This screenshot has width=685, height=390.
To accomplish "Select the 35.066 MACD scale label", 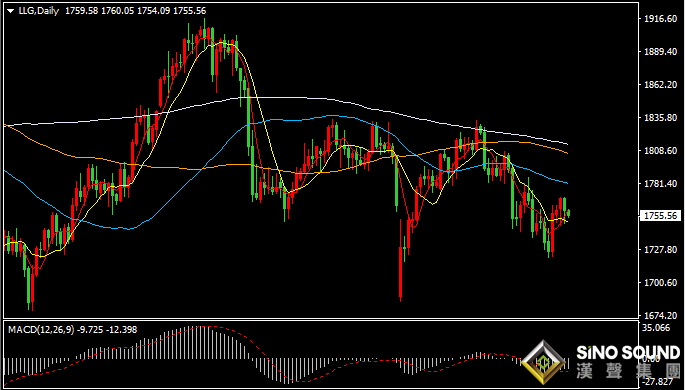I will pyautogui.click(x=657, y=328).
